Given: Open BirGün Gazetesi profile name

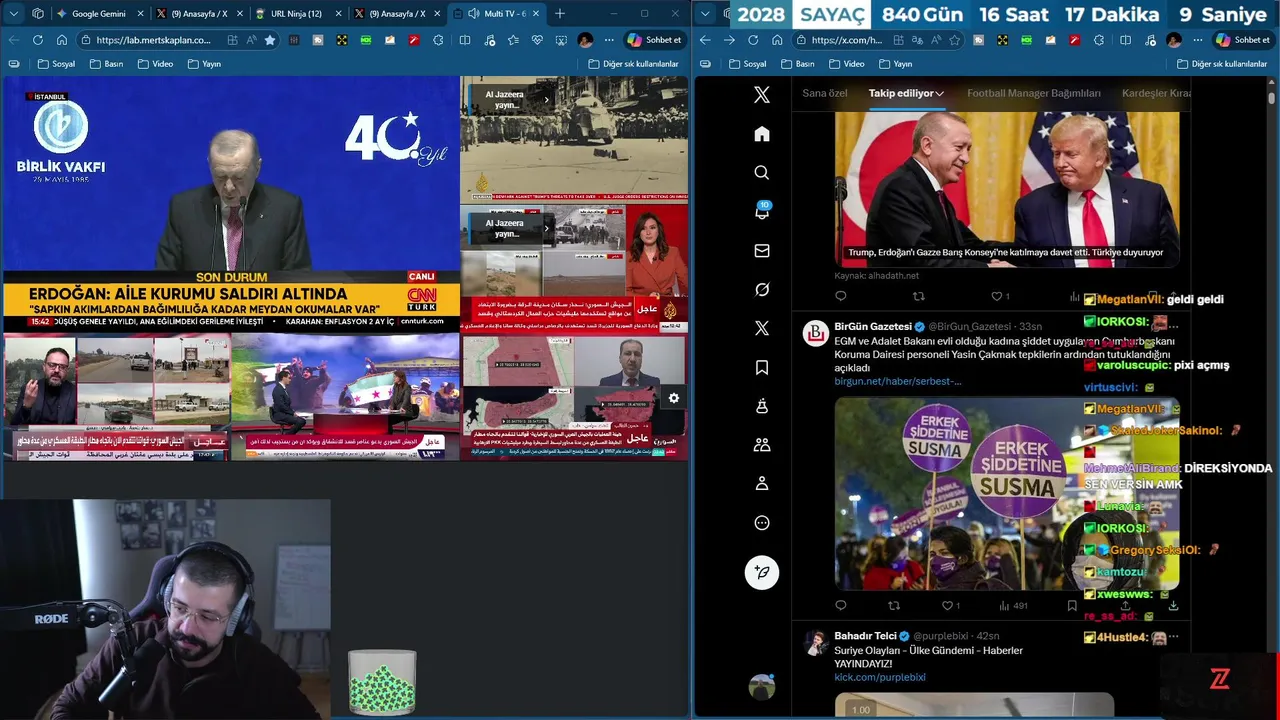Looking at the screenshot, I should 873,326.
